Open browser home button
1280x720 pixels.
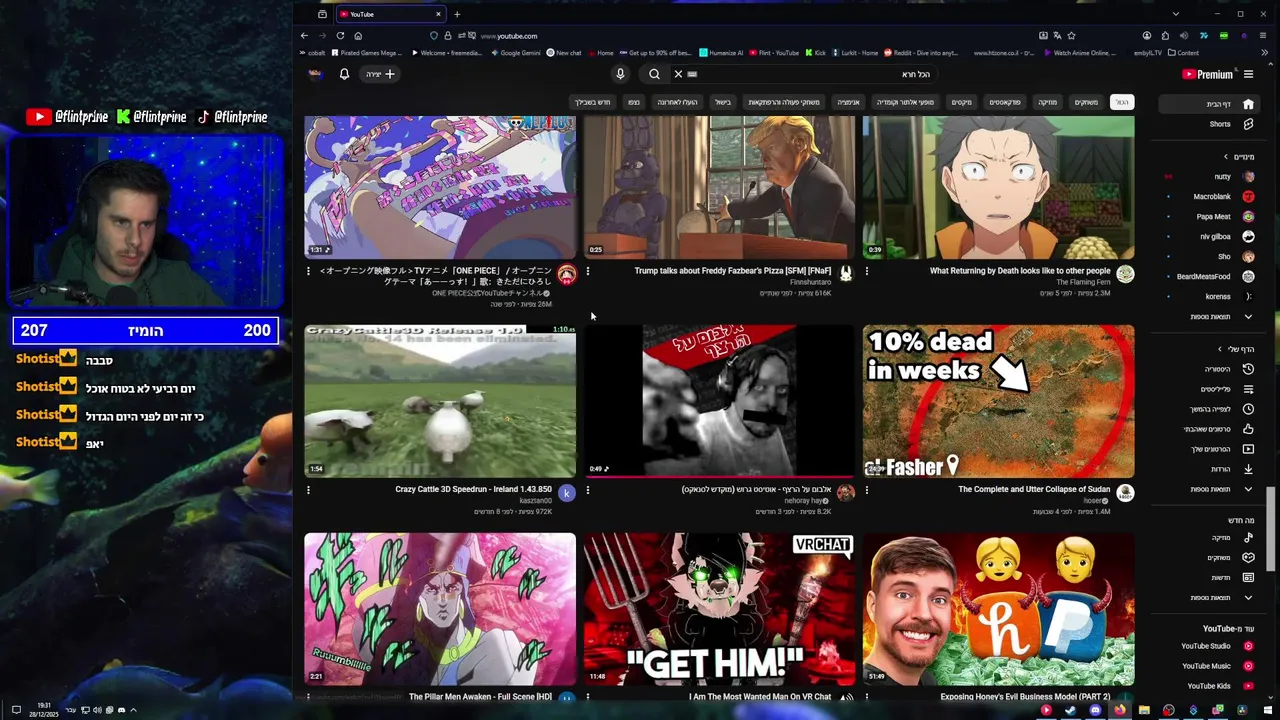358,36
